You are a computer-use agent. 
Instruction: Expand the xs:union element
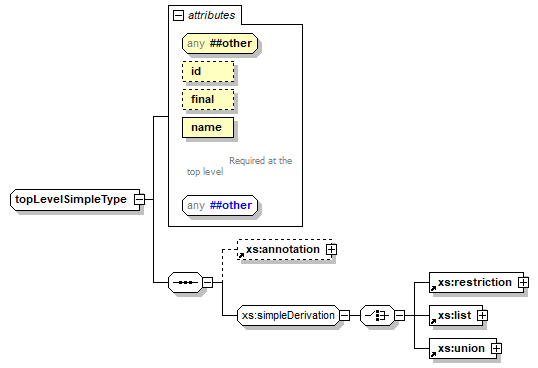tap(496, 348)
